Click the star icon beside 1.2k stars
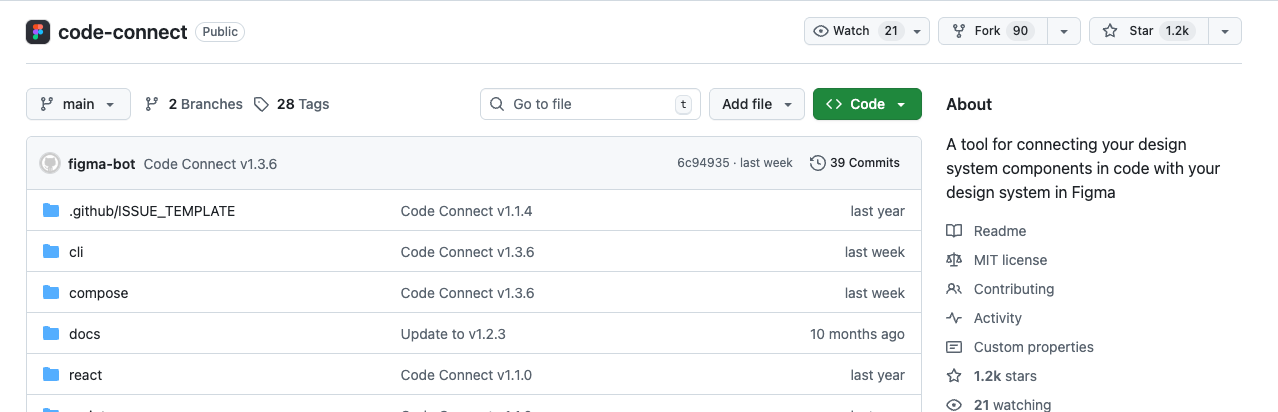The image size is (1278, 412). click(954, 376)
